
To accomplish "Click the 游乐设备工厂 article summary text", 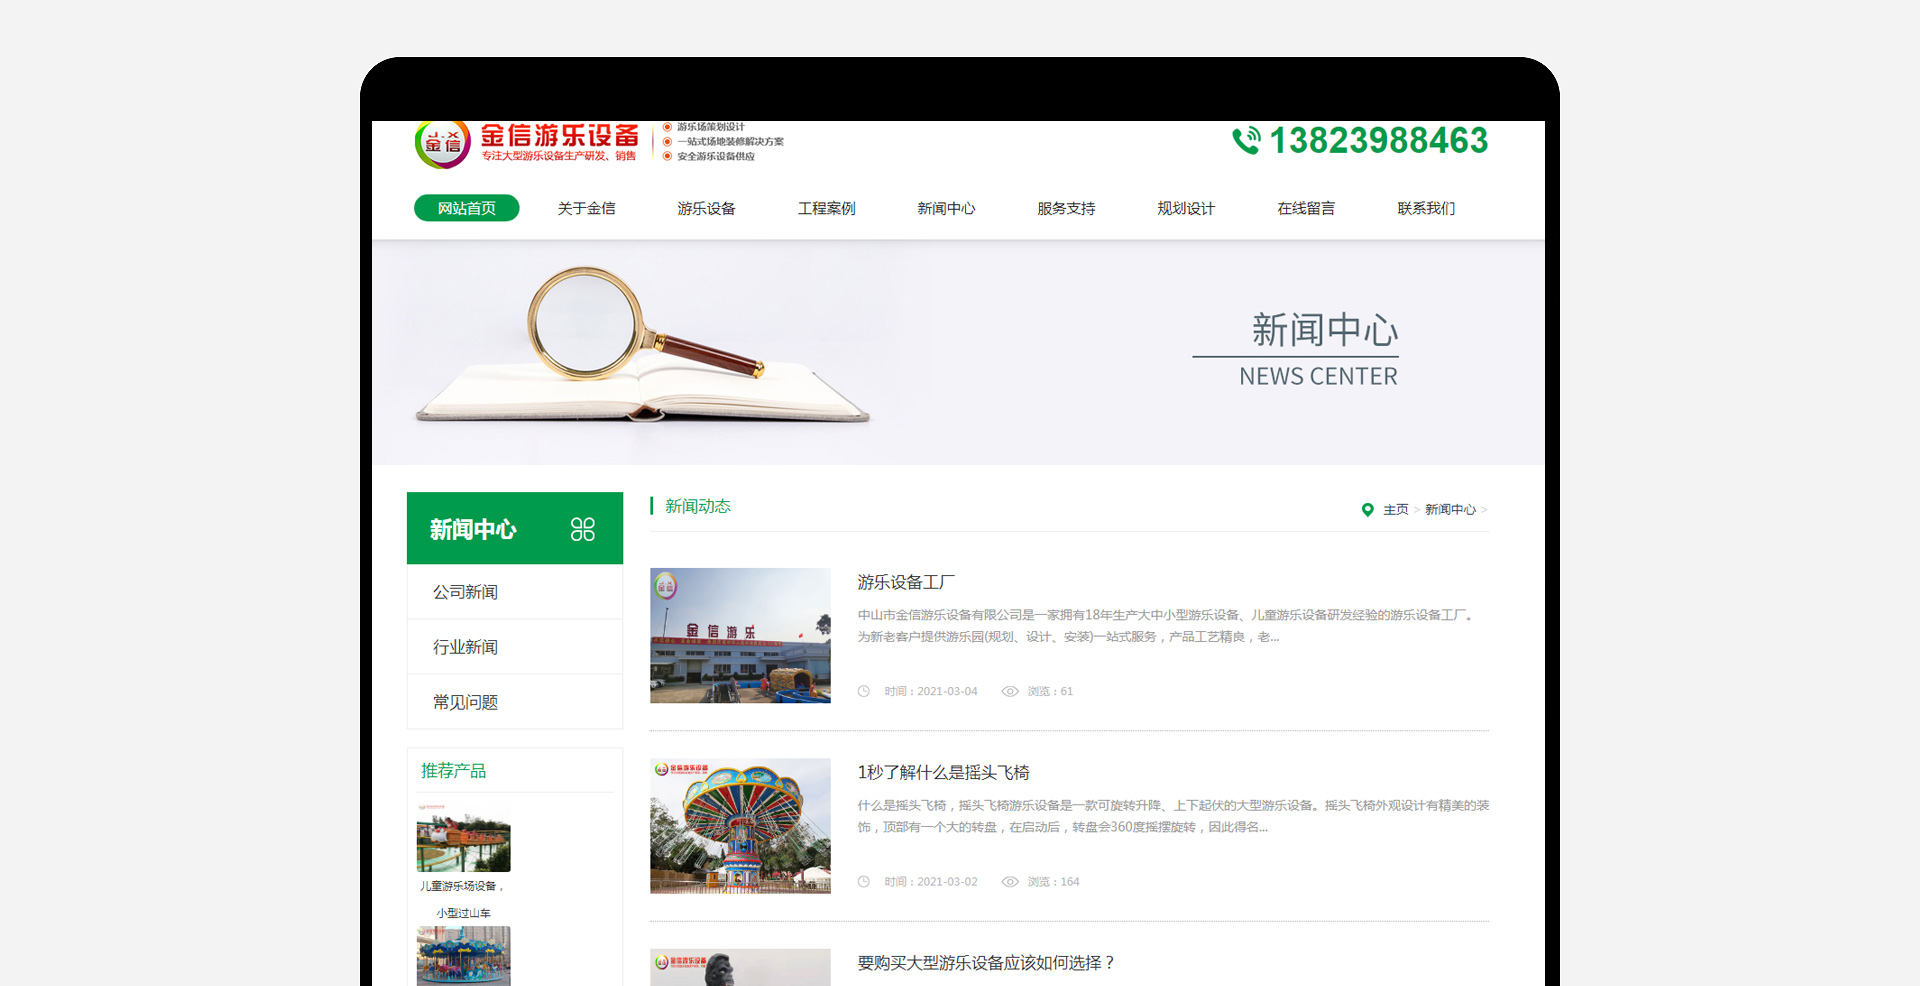I will (1167, 626).
